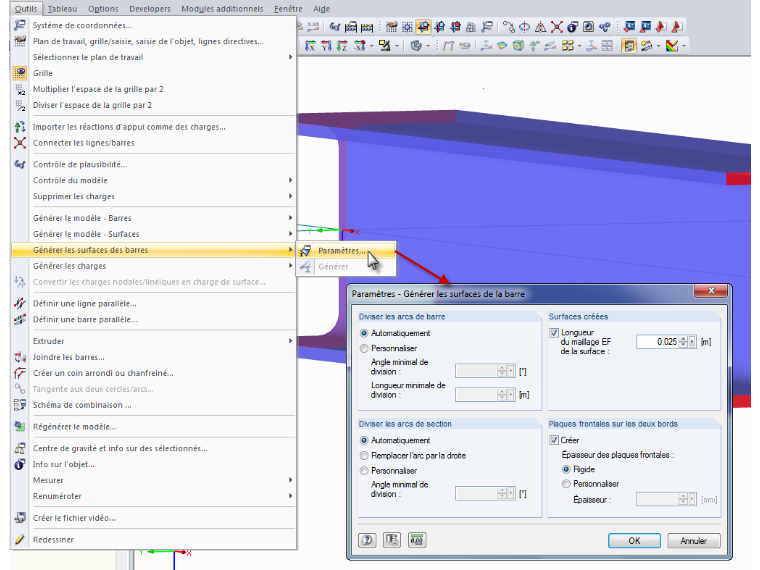Select Personnaliser under Diviser les arcs de barre
Image resolution: width=760 pixels, height=570 pixels.
pos(364,348)
